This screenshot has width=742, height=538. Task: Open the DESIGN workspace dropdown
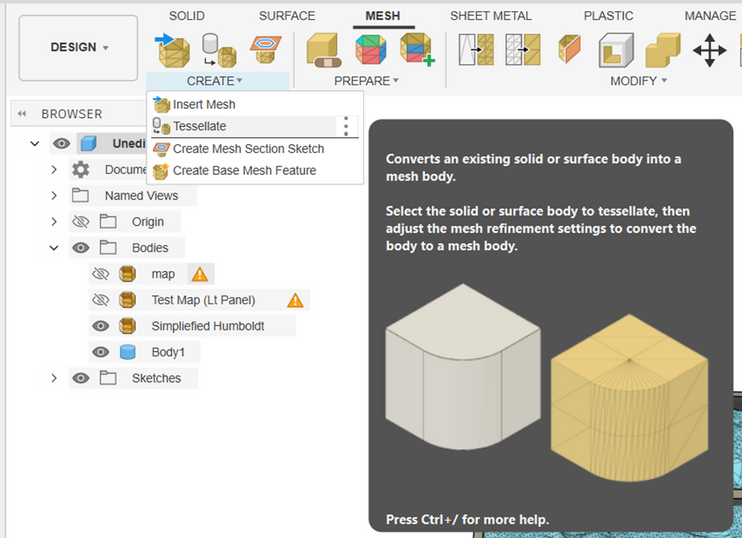point(78,47)
